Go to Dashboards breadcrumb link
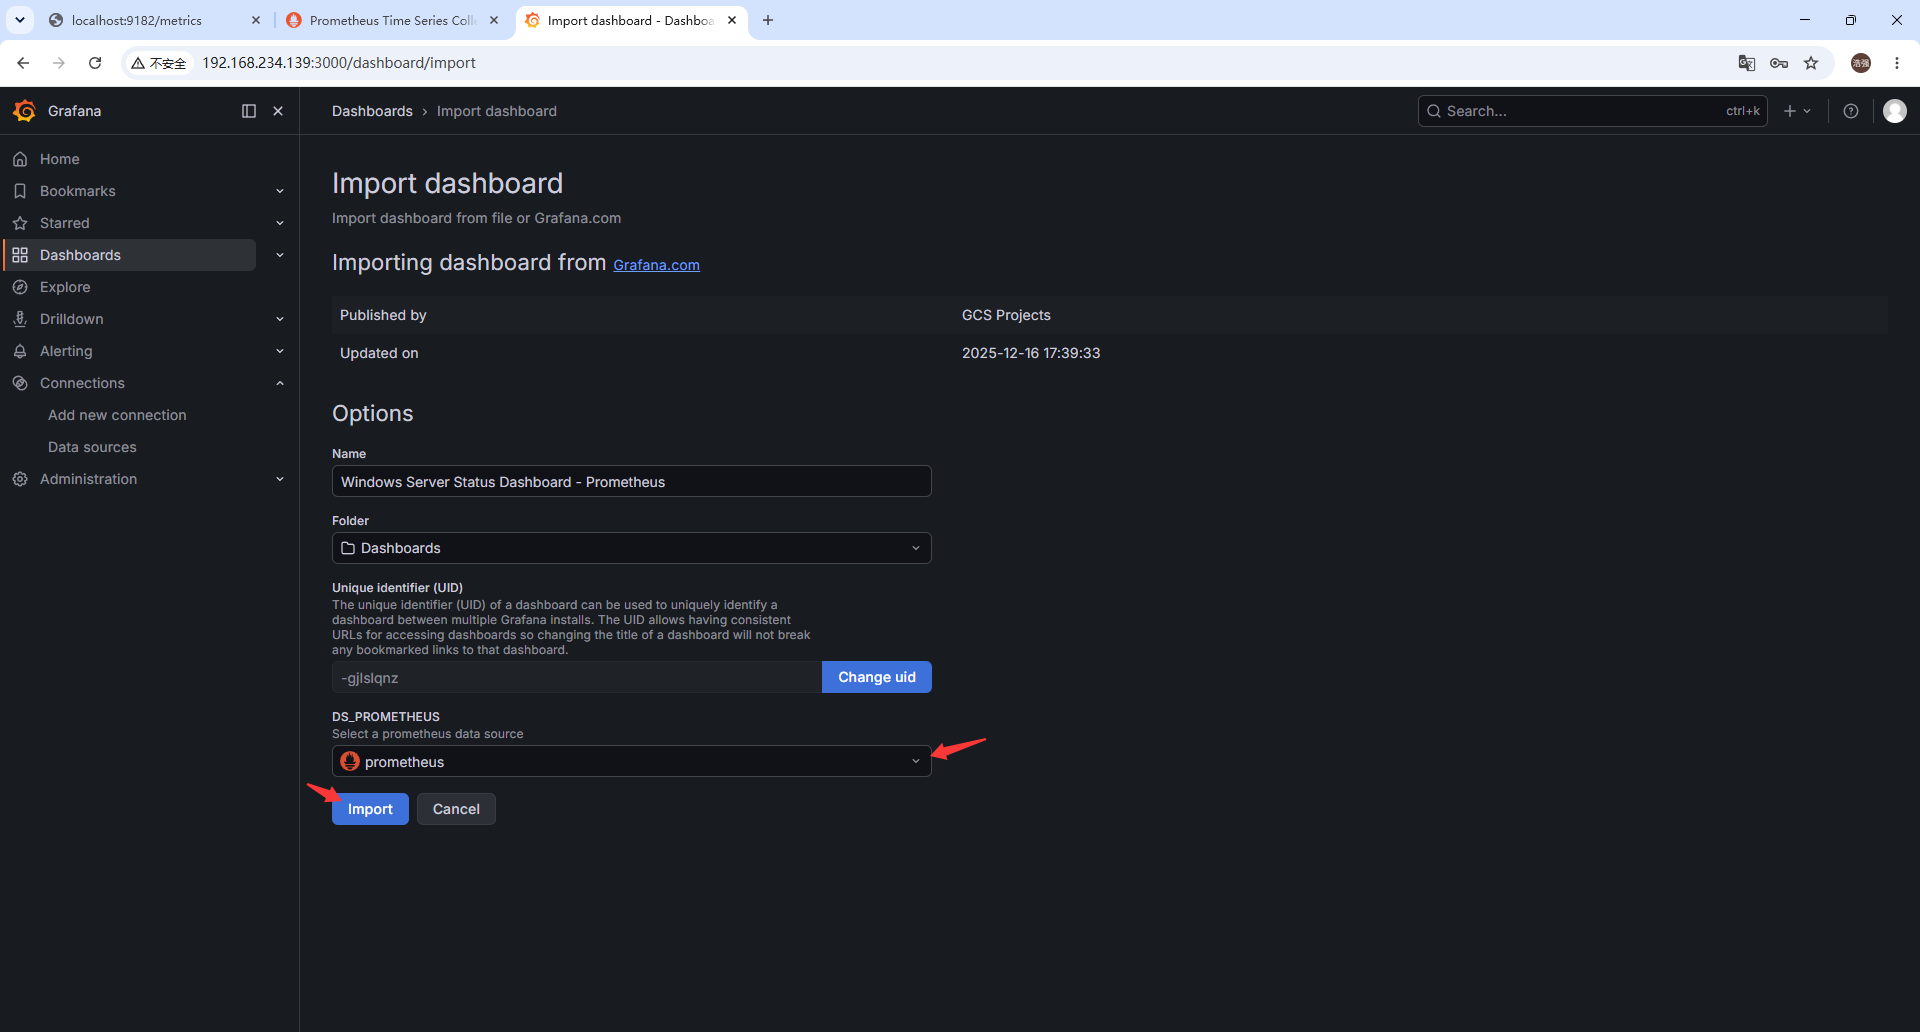 click(x=372, y=111)
